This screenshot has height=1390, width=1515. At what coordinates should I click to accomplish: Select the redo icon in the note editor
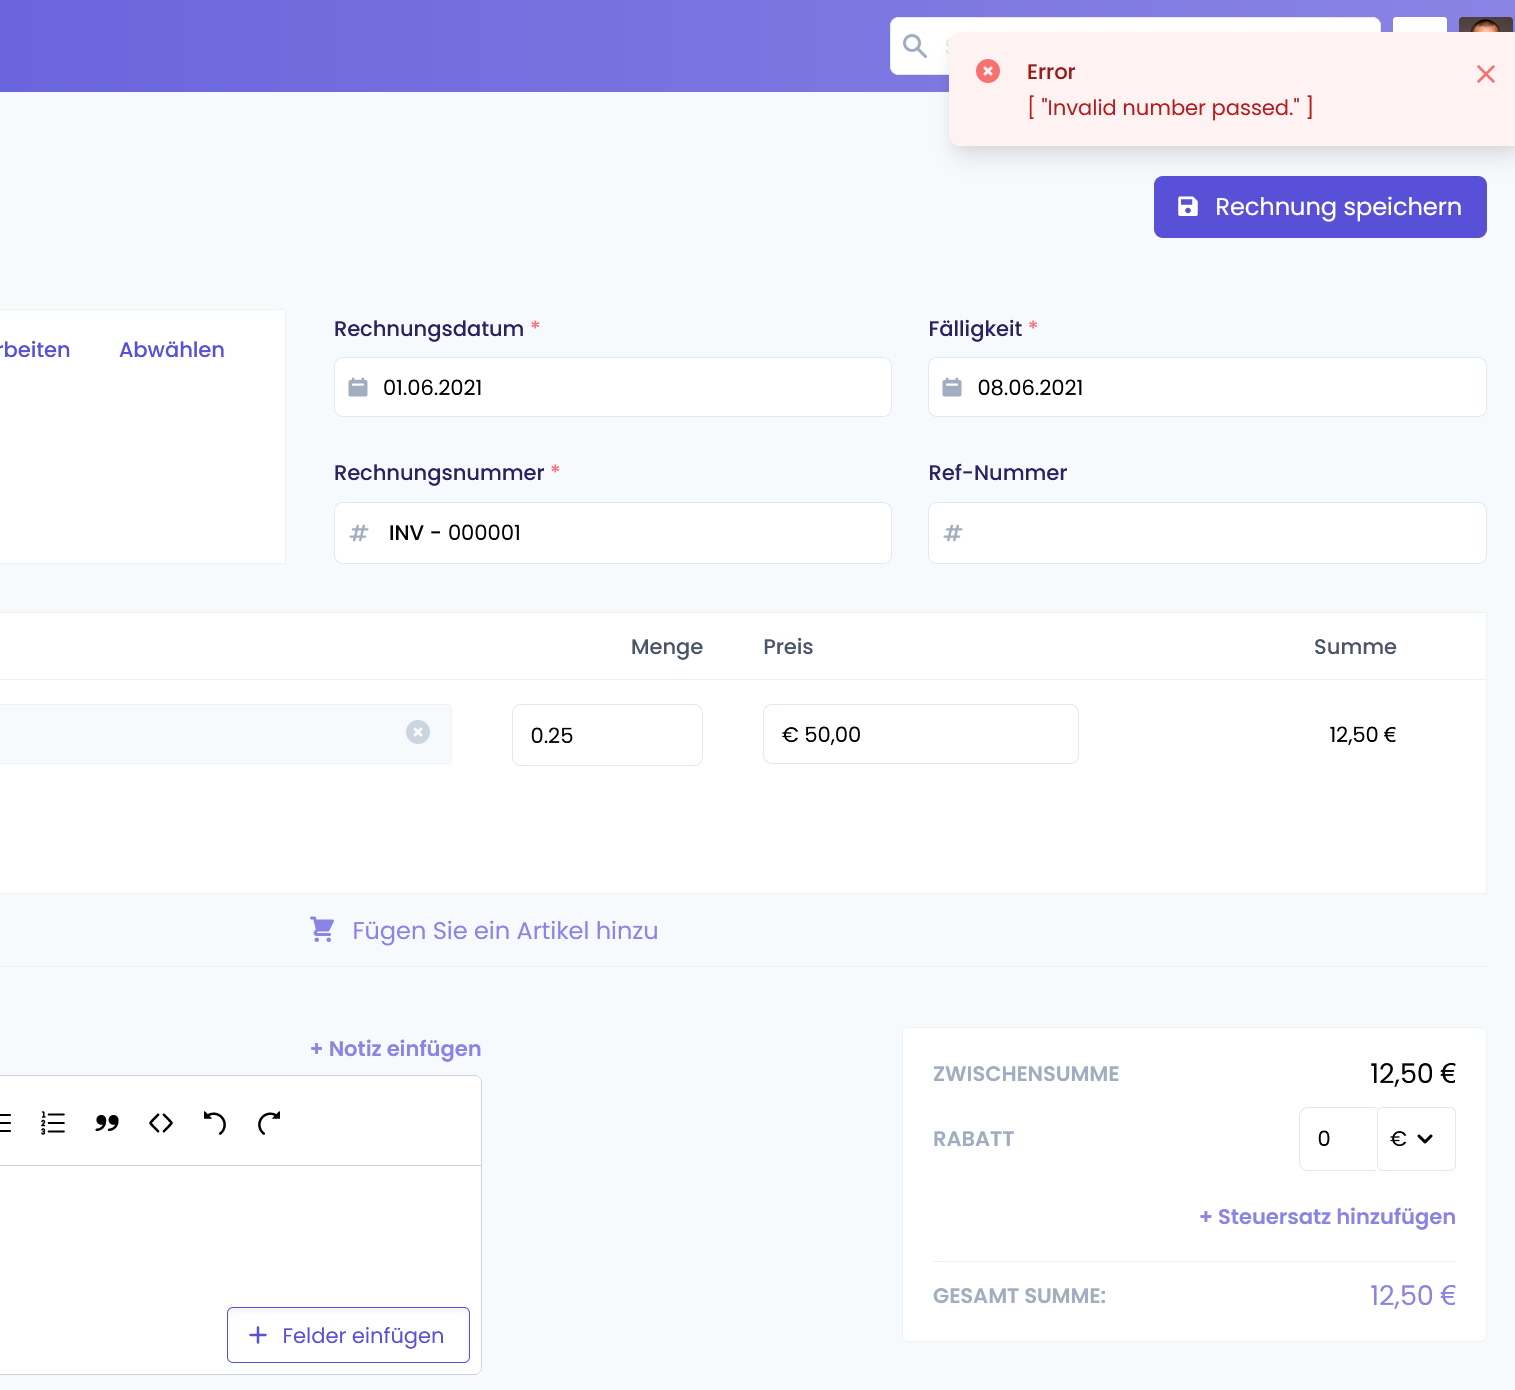point(268,1123)
